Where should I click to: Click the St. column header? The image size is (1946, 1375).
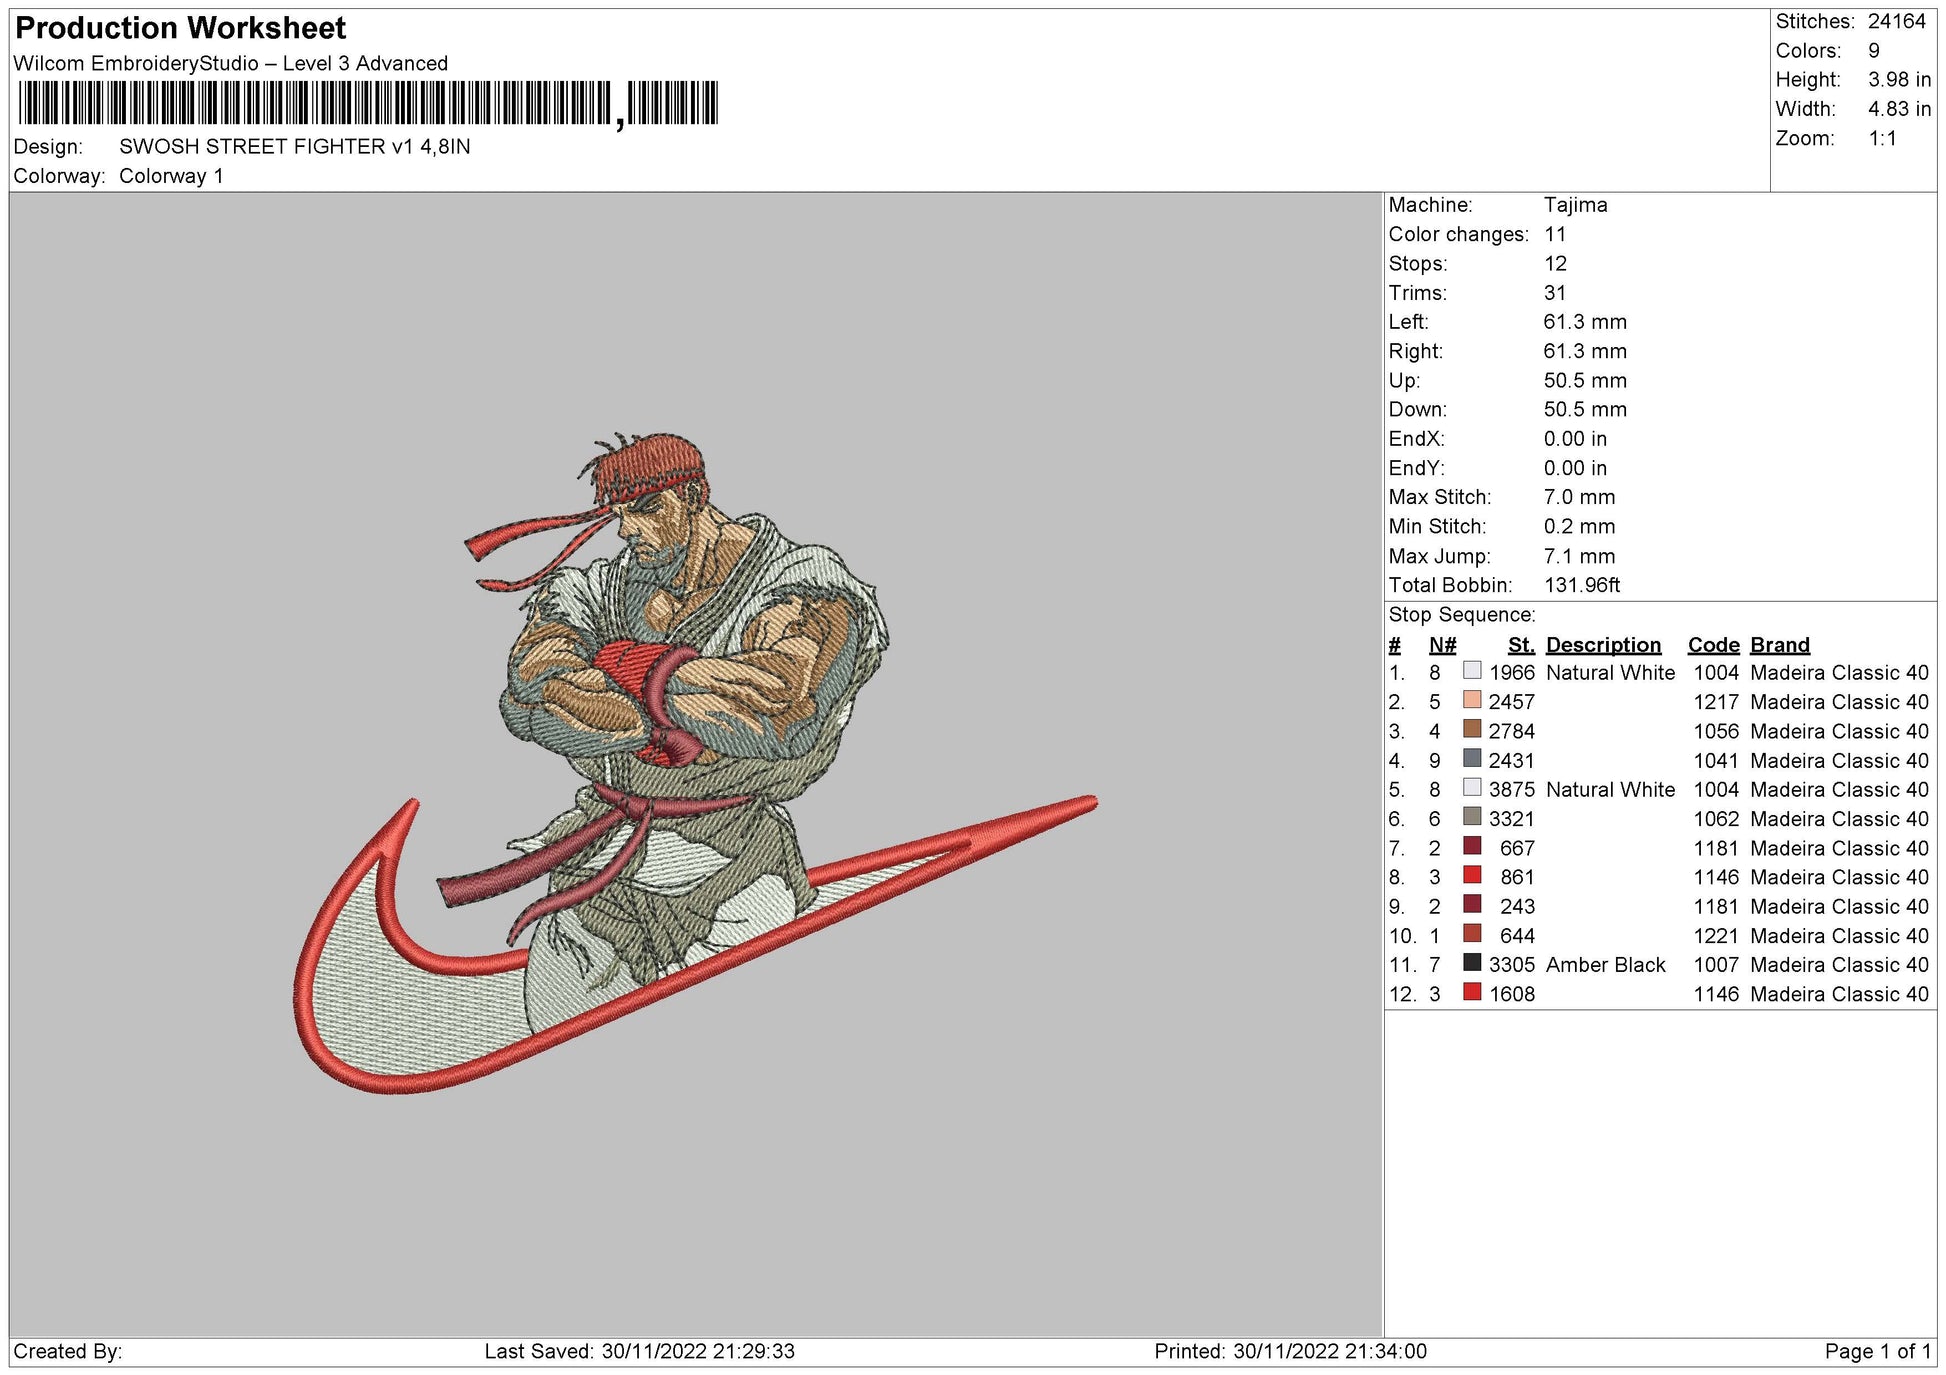point(1520,645)
